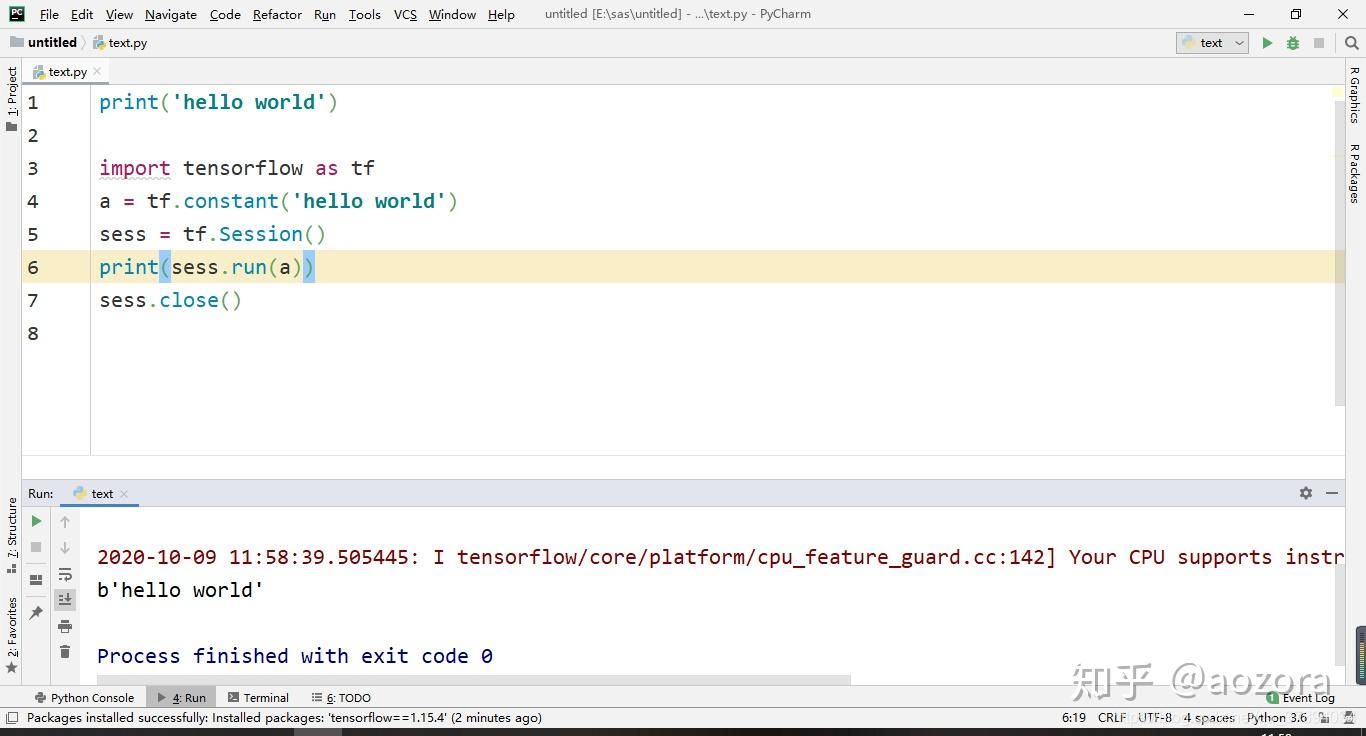Open the Navigate menu

pos(170,14)
